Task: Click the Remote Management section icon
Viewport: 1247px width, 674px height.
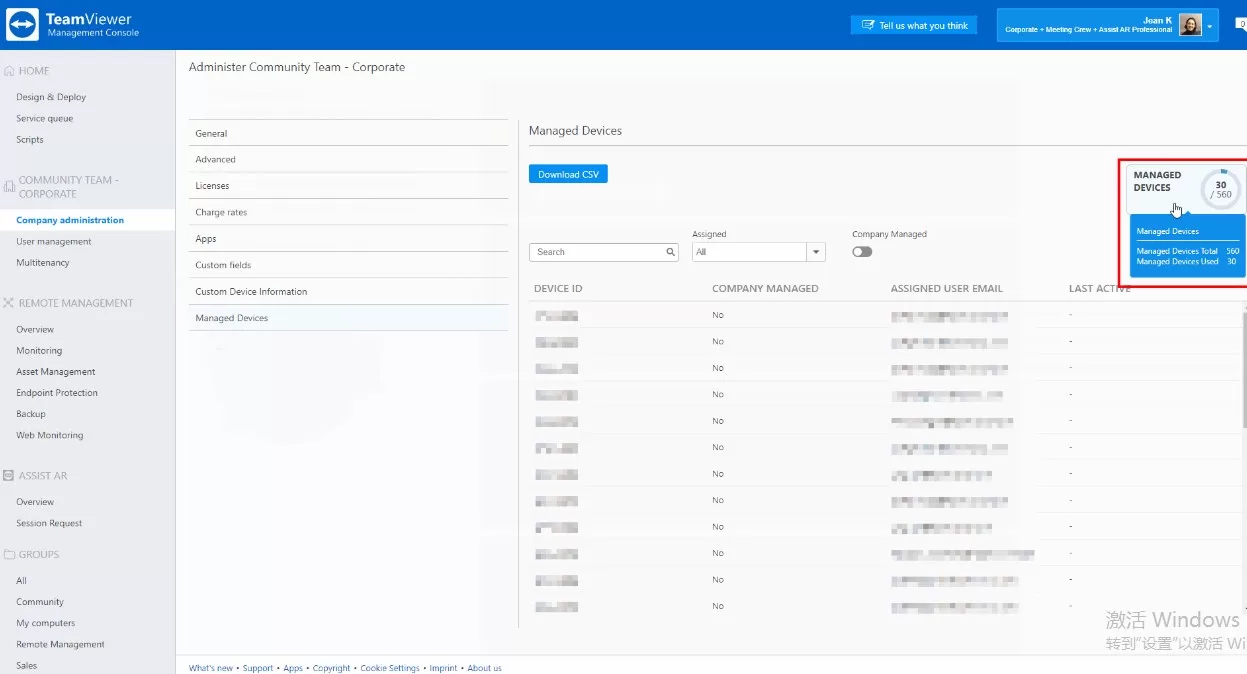Action: (x=9, y=303)
